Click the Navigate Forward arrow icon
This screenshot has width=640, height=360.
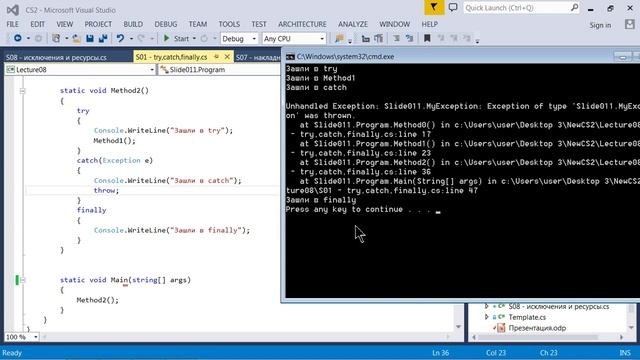(38, 38)
